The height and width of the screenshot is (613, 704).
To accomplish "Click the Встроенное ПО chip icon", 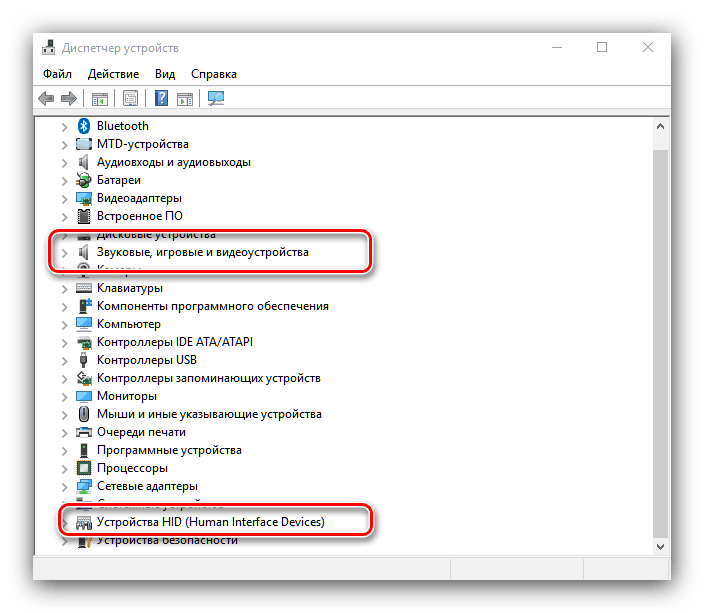I will click(x=84, y=216).
